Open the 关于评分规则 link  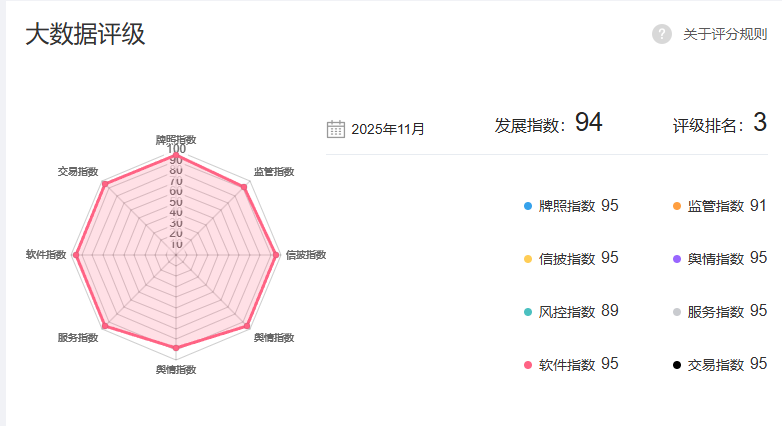pos(725,34)
